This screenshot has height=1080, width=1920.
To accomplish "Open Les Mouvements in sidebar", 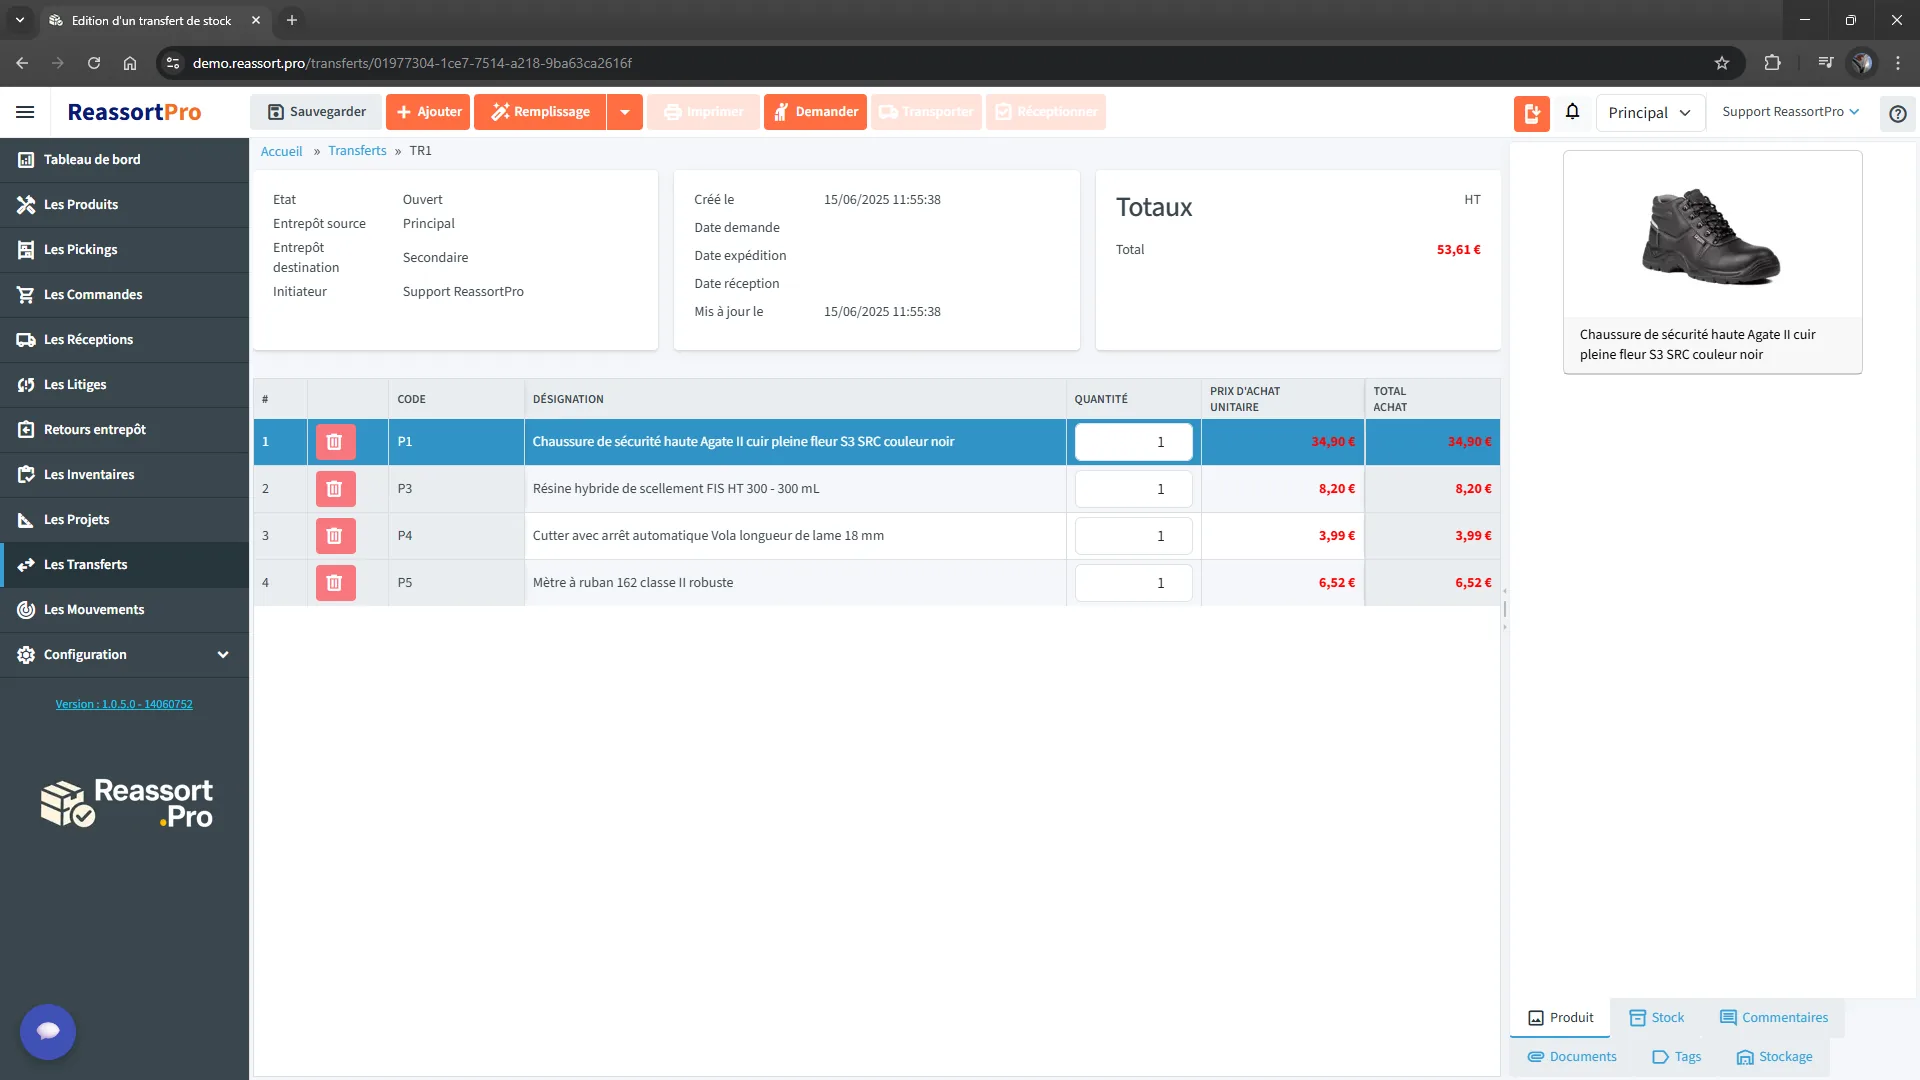I will point(125,610).
